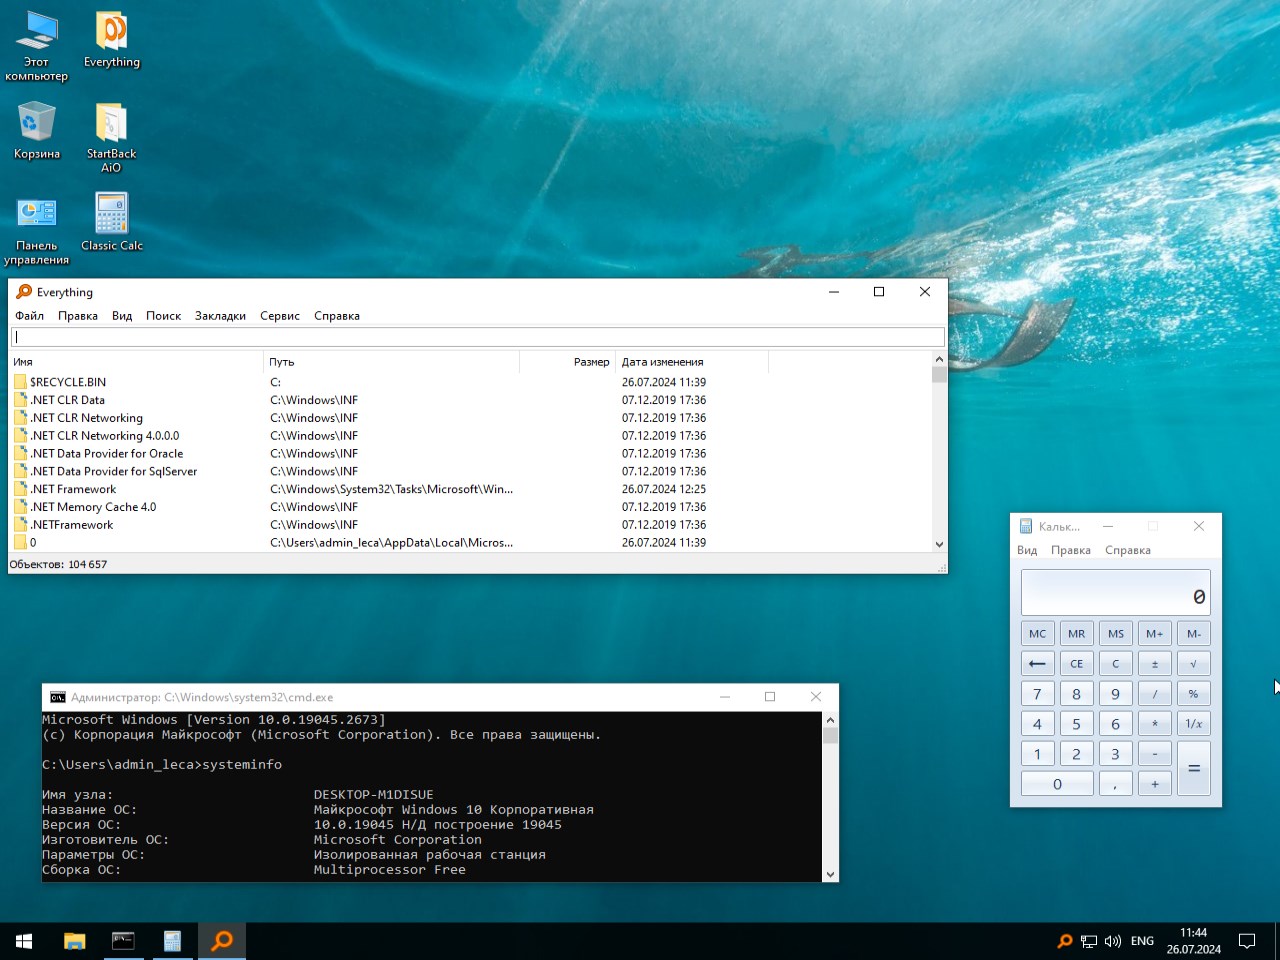Open the notification center icon
The image size is (1280, 960).
pos(1247,941)
